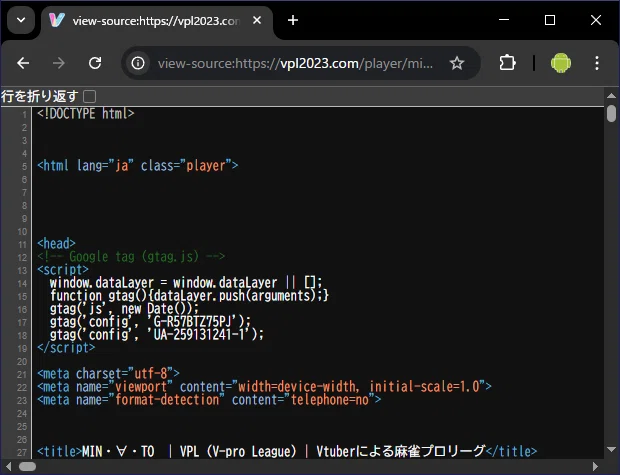
Task: Click the 'UA-259131241-1' config line
Action: coord(157,335)
